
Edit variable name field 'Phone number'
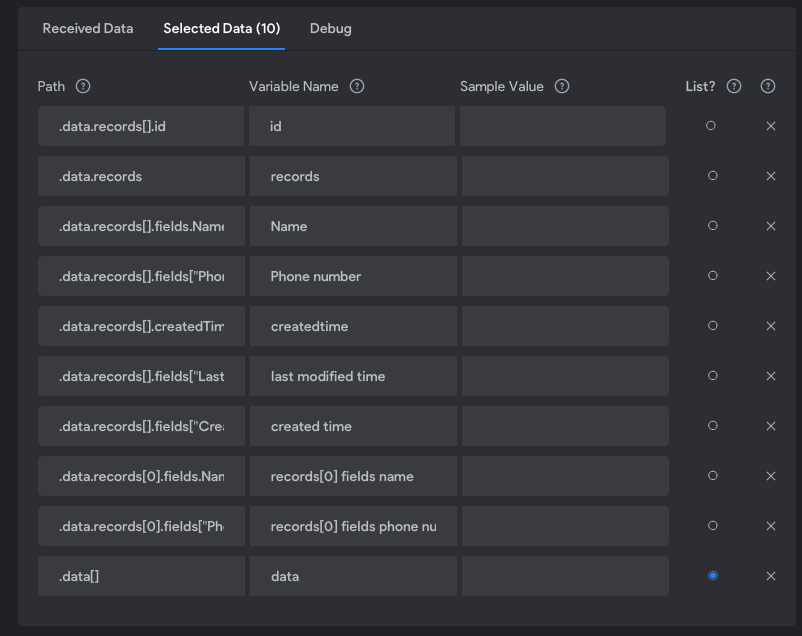click(x=353, y=276)
